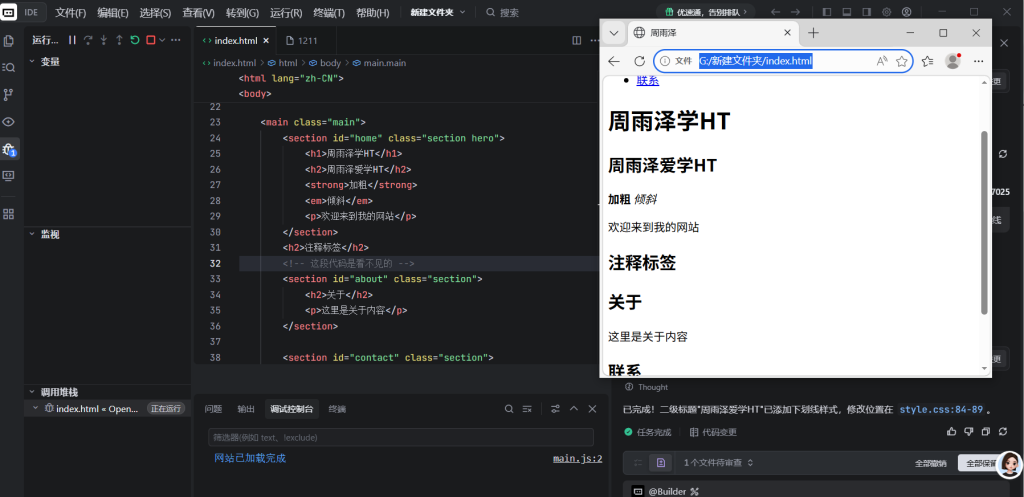1024x497 pixels.
Task: Collapse the 监视 section
Action: tap(32, 234)
